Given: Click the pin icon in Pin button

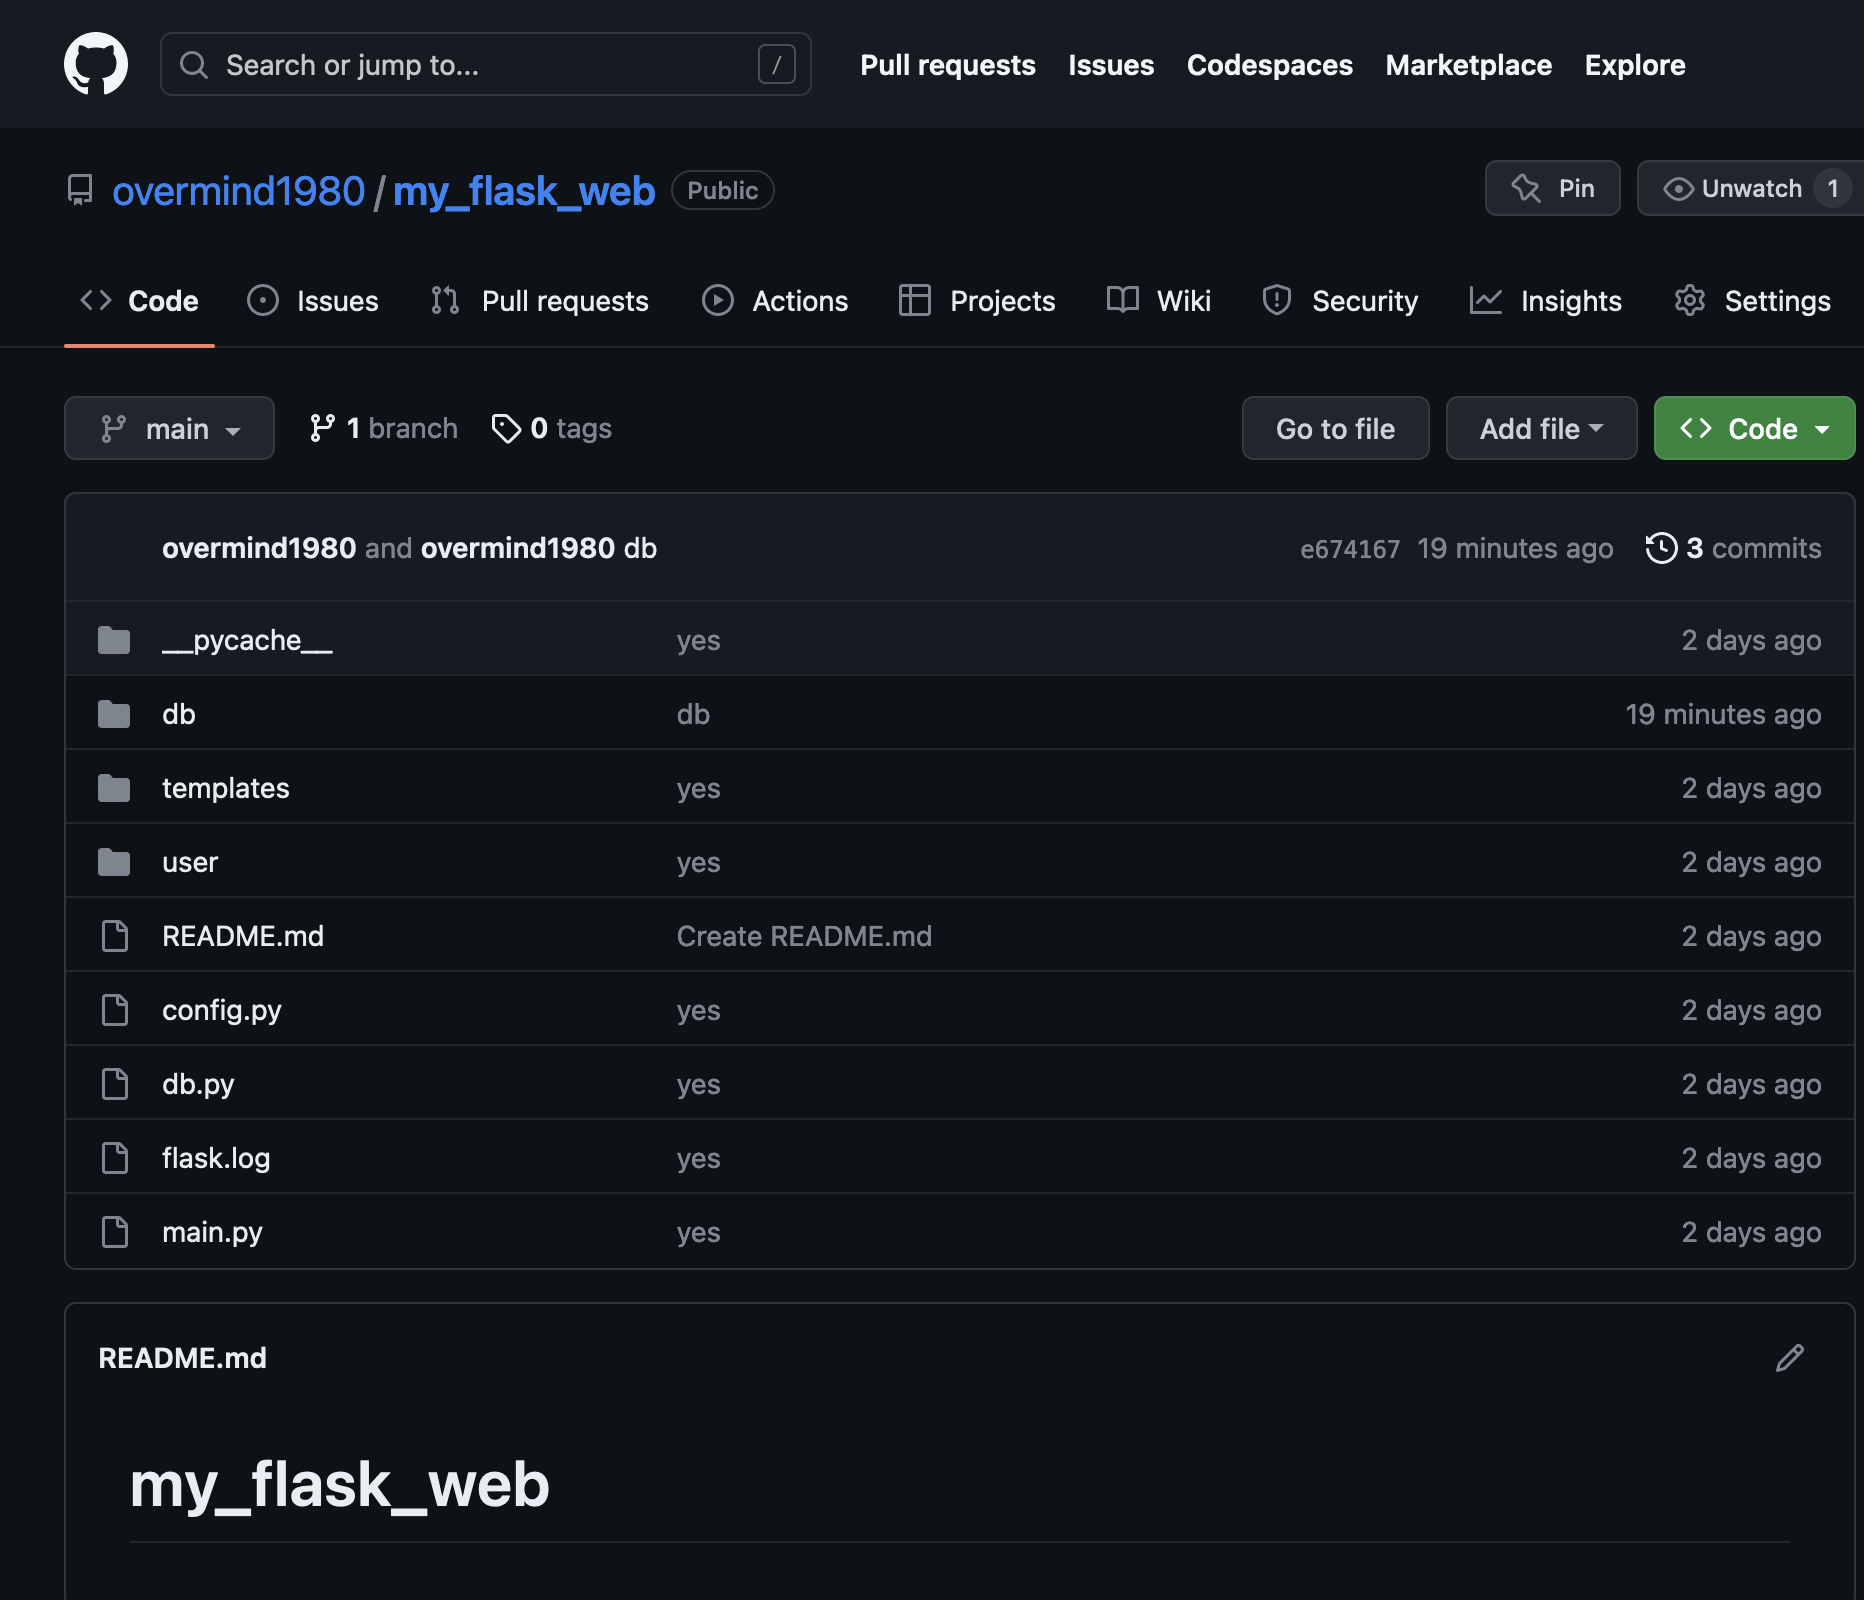Looking at the screenshot, I should pyautogui.click(x=1526, y=188).
